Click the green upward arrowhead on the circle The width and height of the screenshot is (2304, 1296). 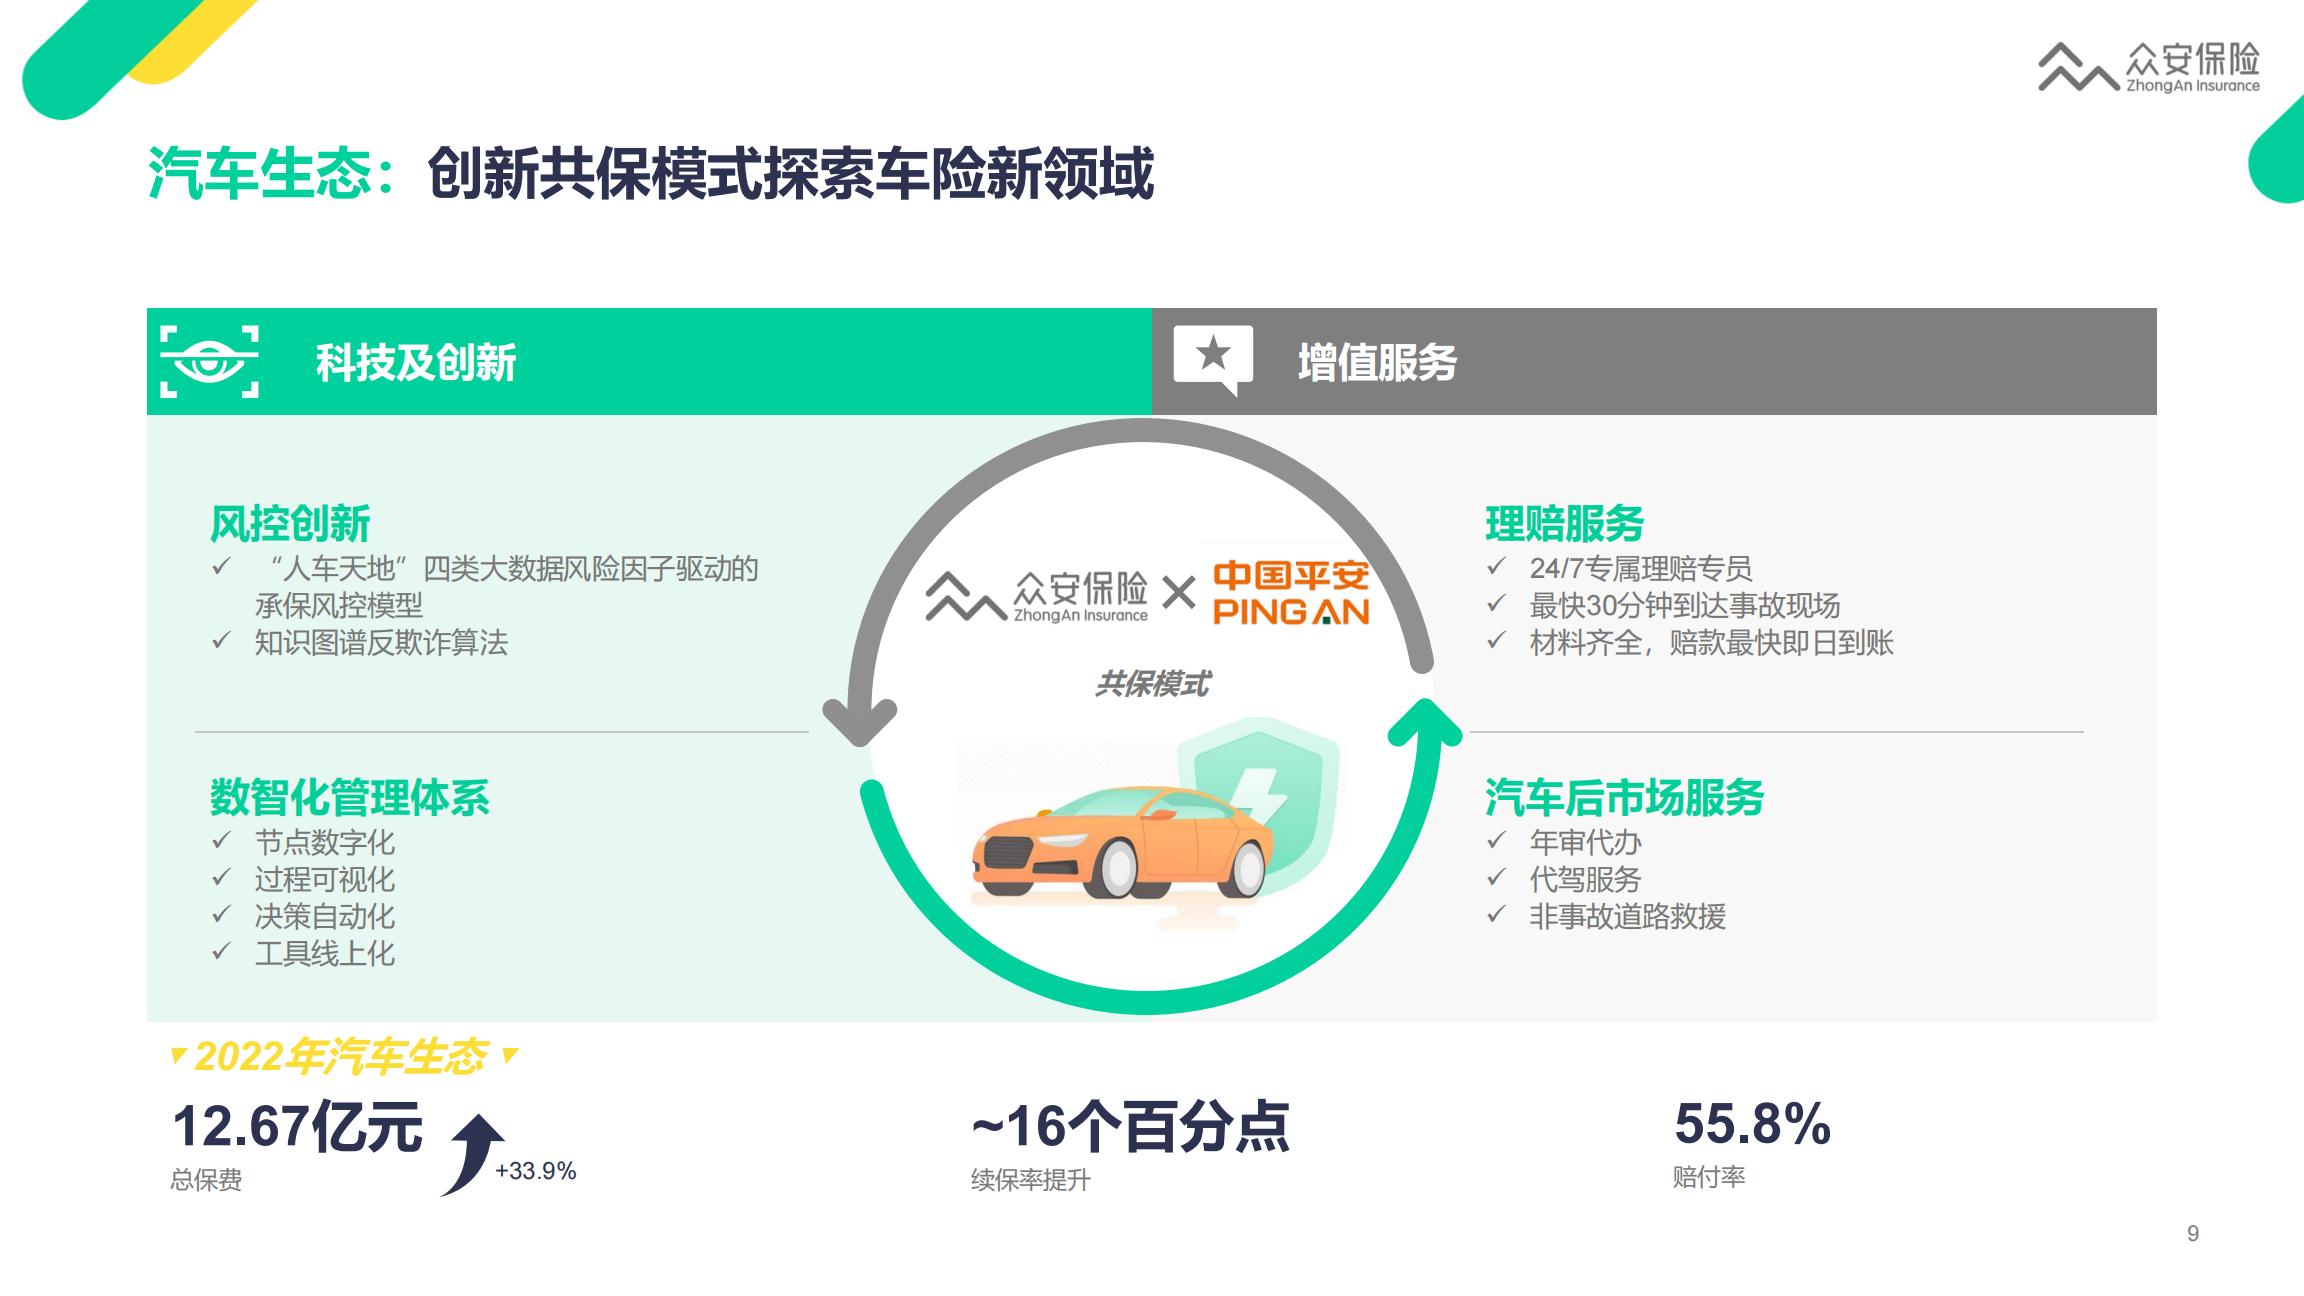[x=1425, y=722]
